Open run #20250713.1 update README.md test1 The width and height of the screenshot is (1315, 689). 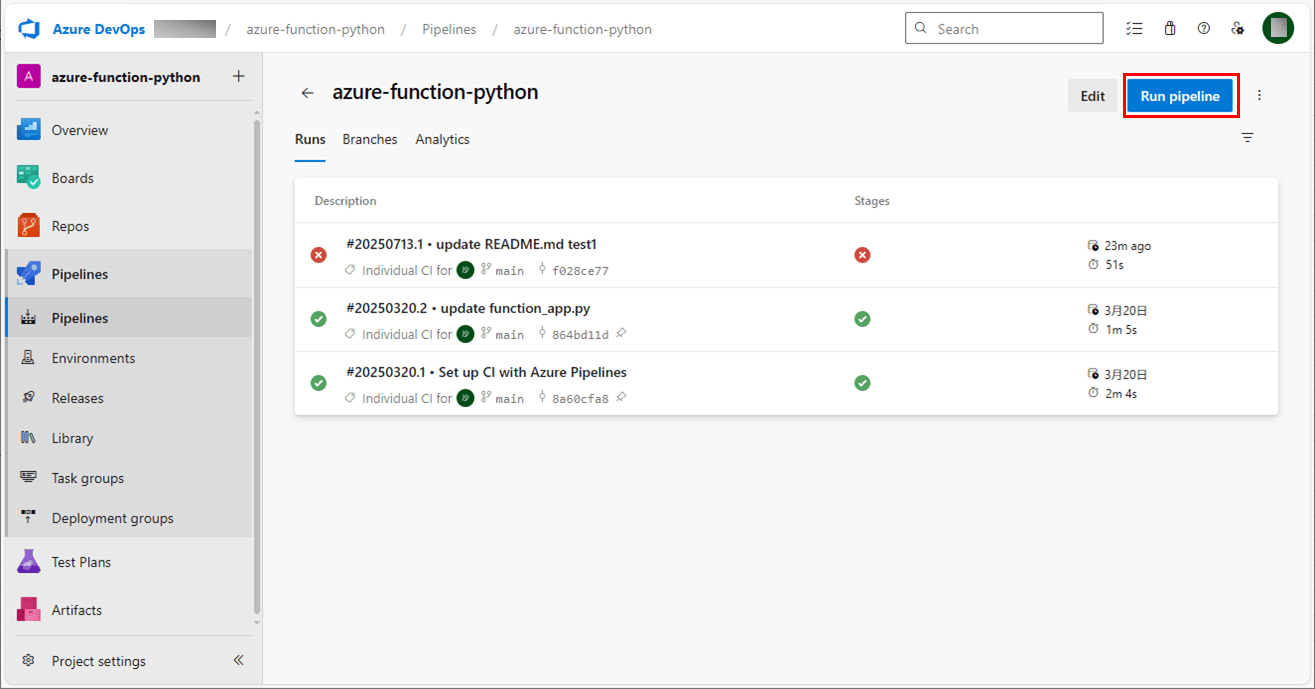tap(471, 244)
